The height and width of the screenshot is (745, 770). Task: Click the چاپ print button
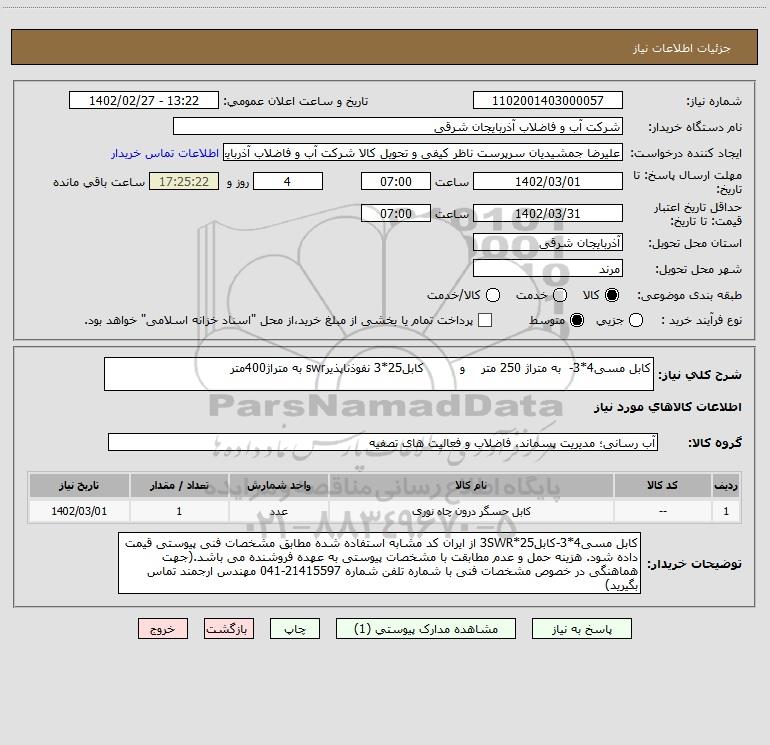[295, 629]
